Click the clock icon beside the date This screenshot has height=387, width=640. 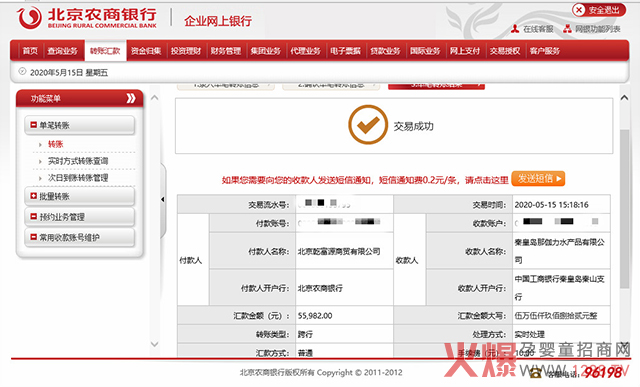22,71
